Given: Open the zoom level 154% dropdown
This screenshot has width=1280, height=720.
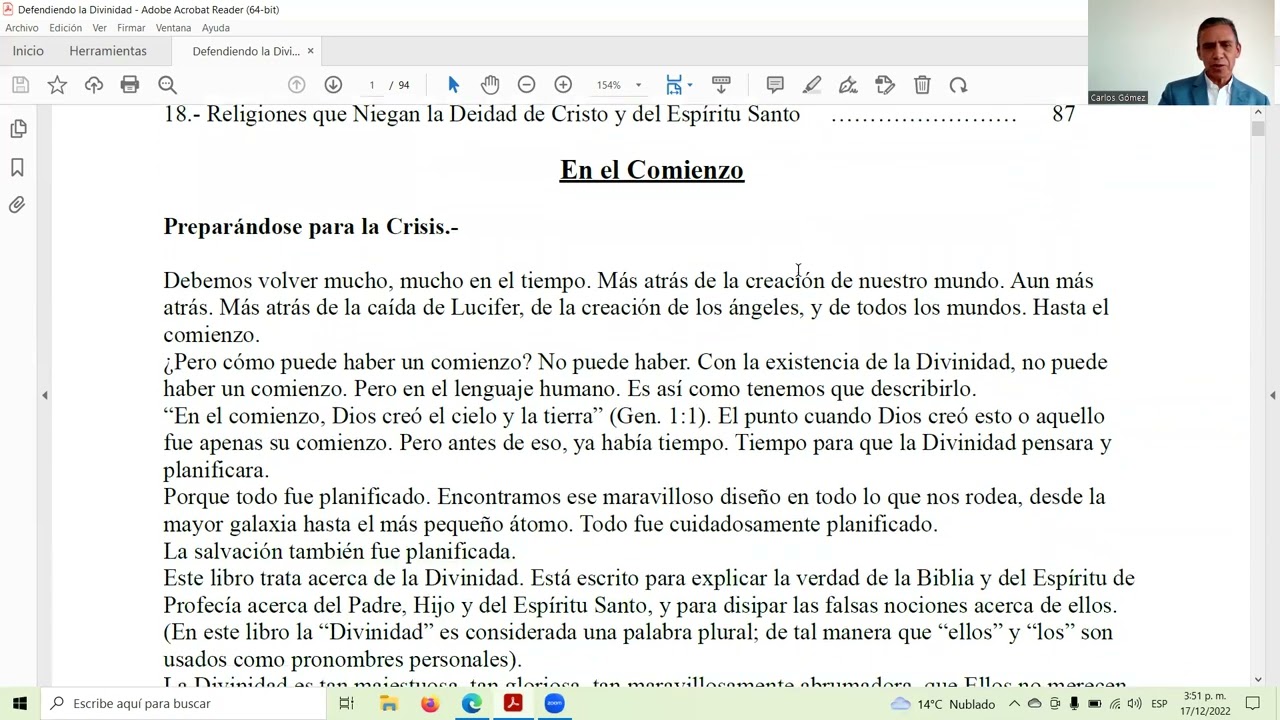Looking at the screenshot, I should point(619,85).
